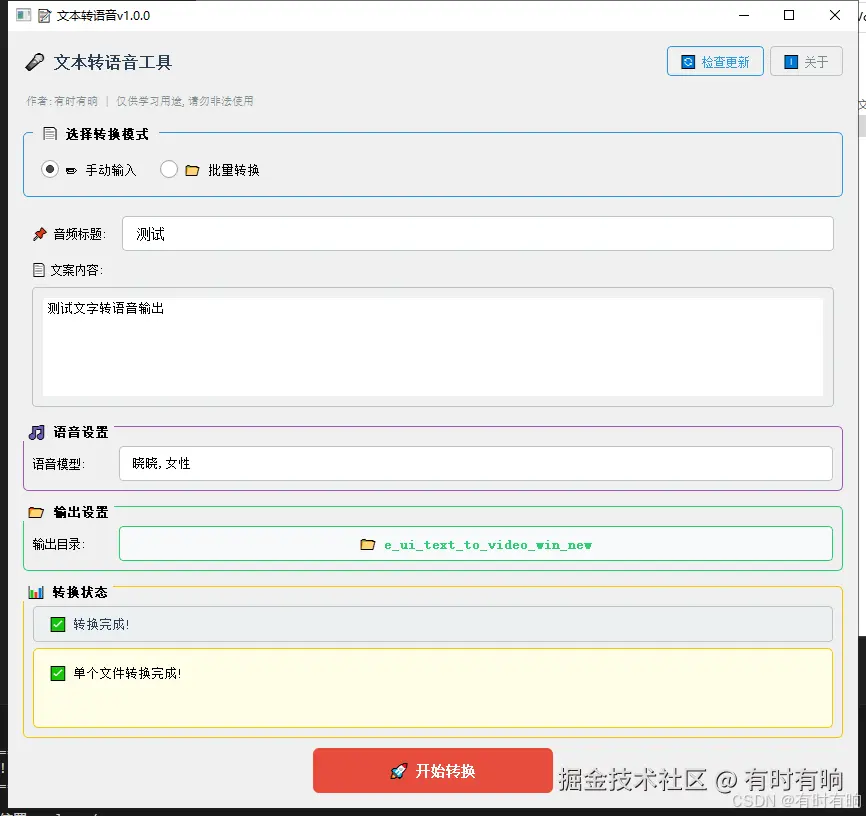This screenshot has height=816, width=866.
Task: Click the folder icon by 输出设置
Action: tap(36, 513)
